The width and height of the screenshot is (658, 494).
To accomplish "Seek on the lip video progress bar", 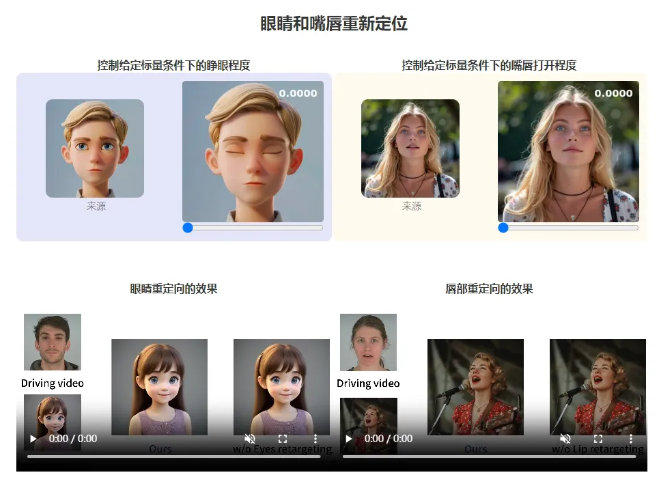I will click(x=489, y=456).
